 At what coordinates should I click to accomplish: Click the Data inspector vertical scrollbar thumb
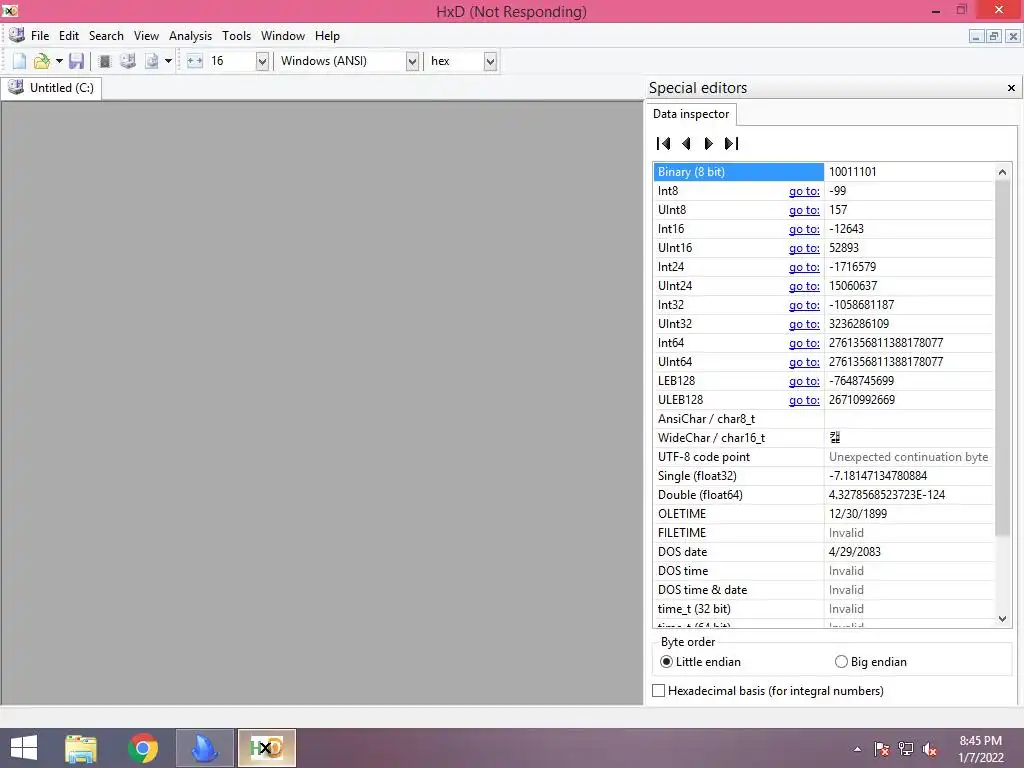(1002, 358)
